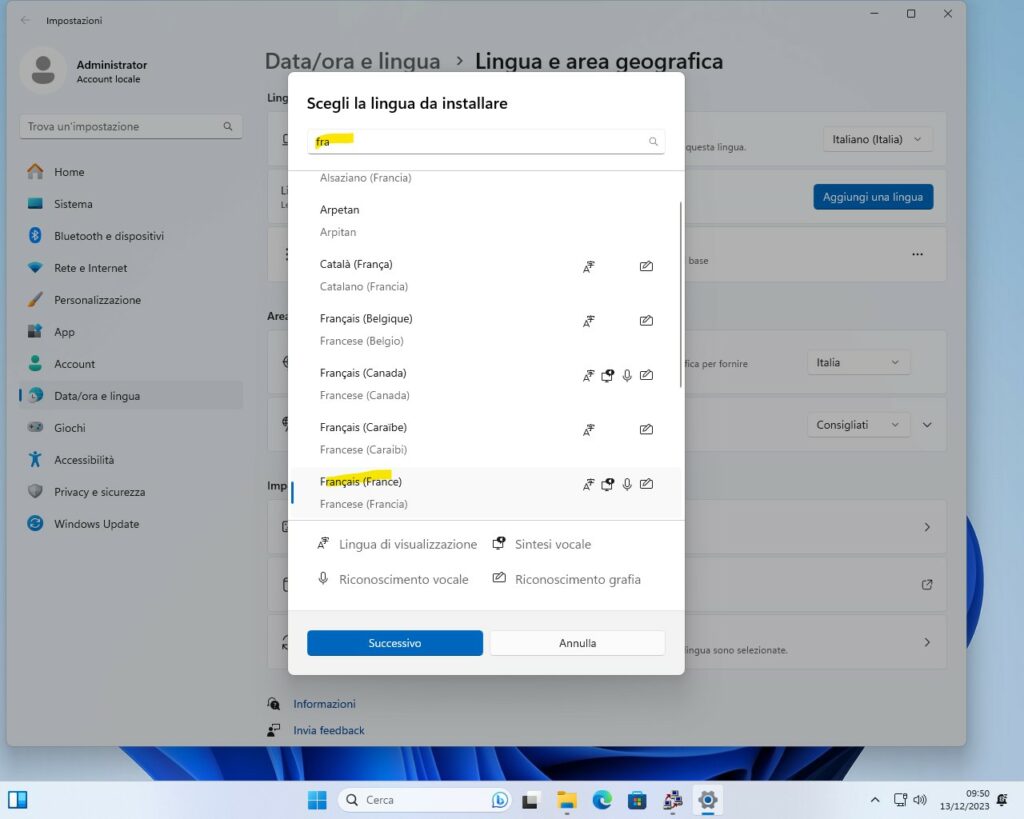Open Personalizzazione in the sidebar
1024x819 pixels.
[97, 300]
